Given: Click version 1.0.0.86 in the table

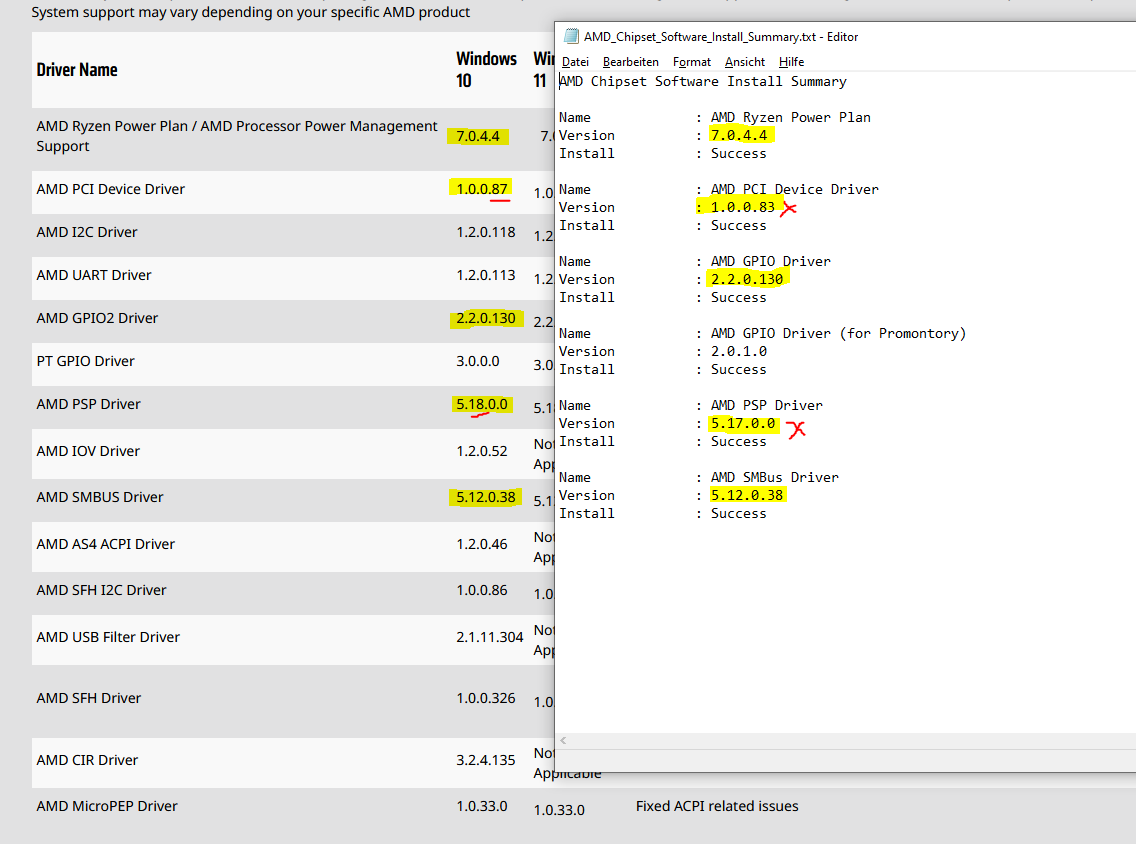Looking at the screenshot, I should 482,590.
